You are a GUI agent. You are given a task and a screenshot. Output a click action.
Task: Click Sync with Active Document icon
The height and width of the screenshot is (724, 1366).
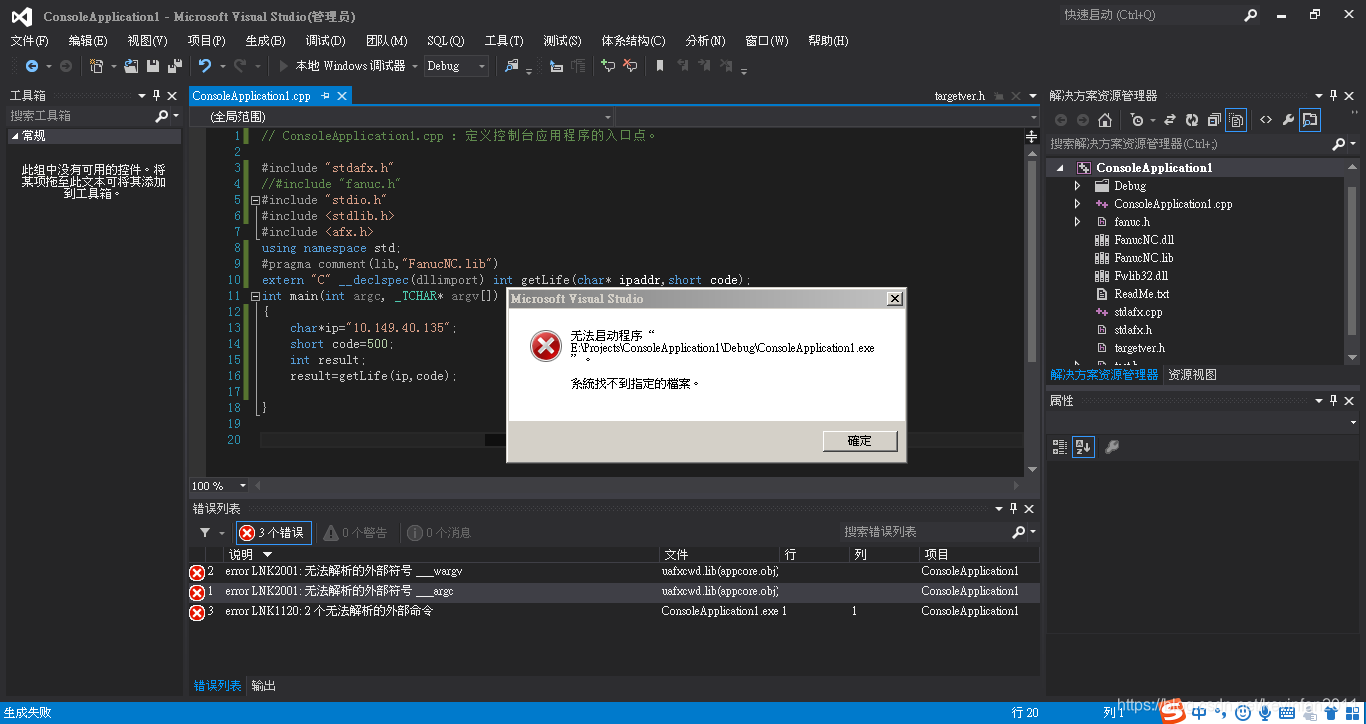pos(1169,120)
